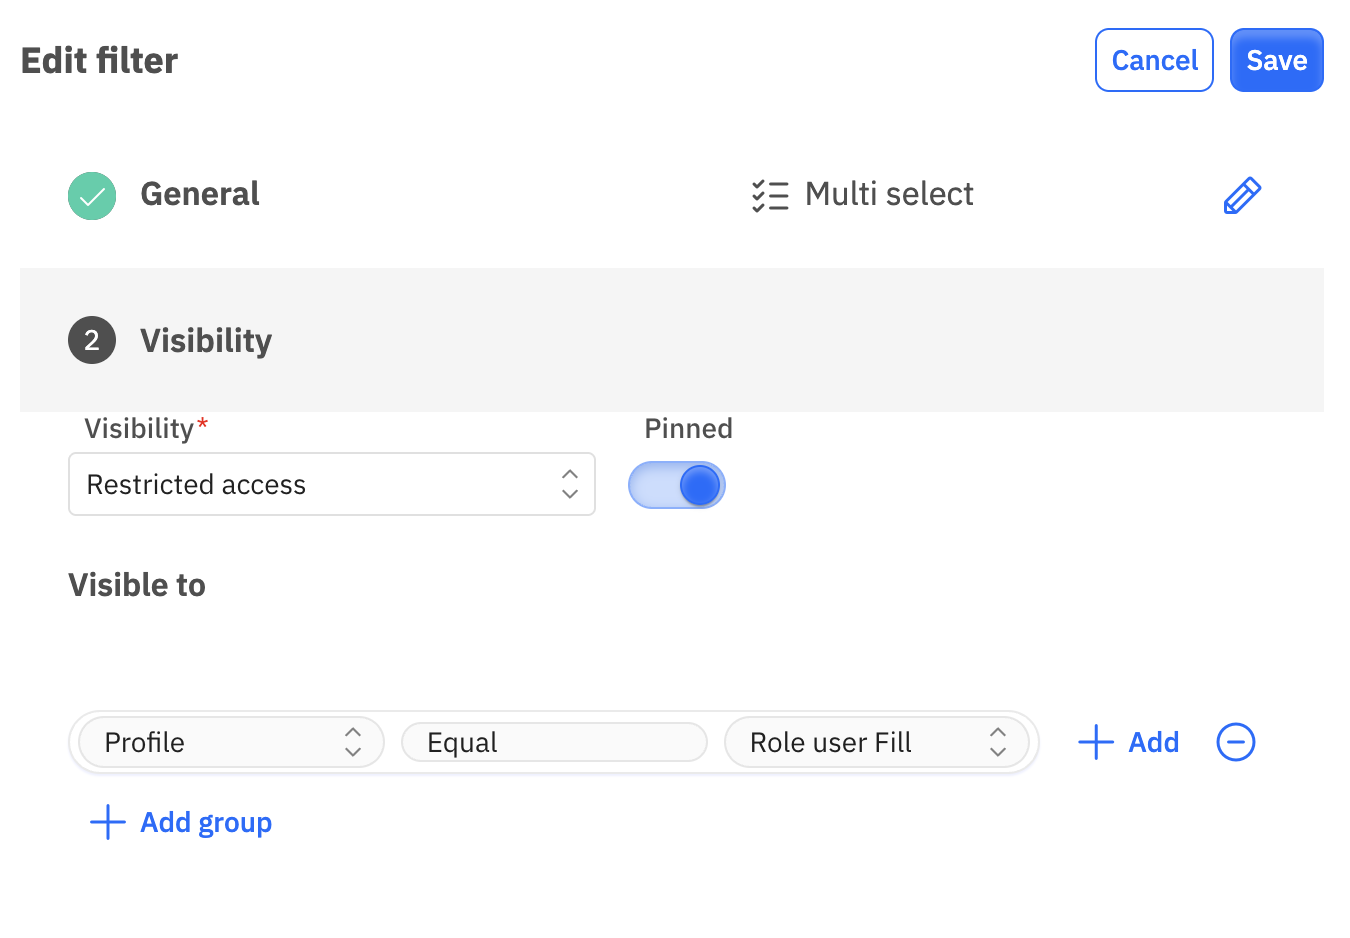Click the Equal operator field
Image resolution: width=1350 pixels, height=938 pixels.
(554, 742)
